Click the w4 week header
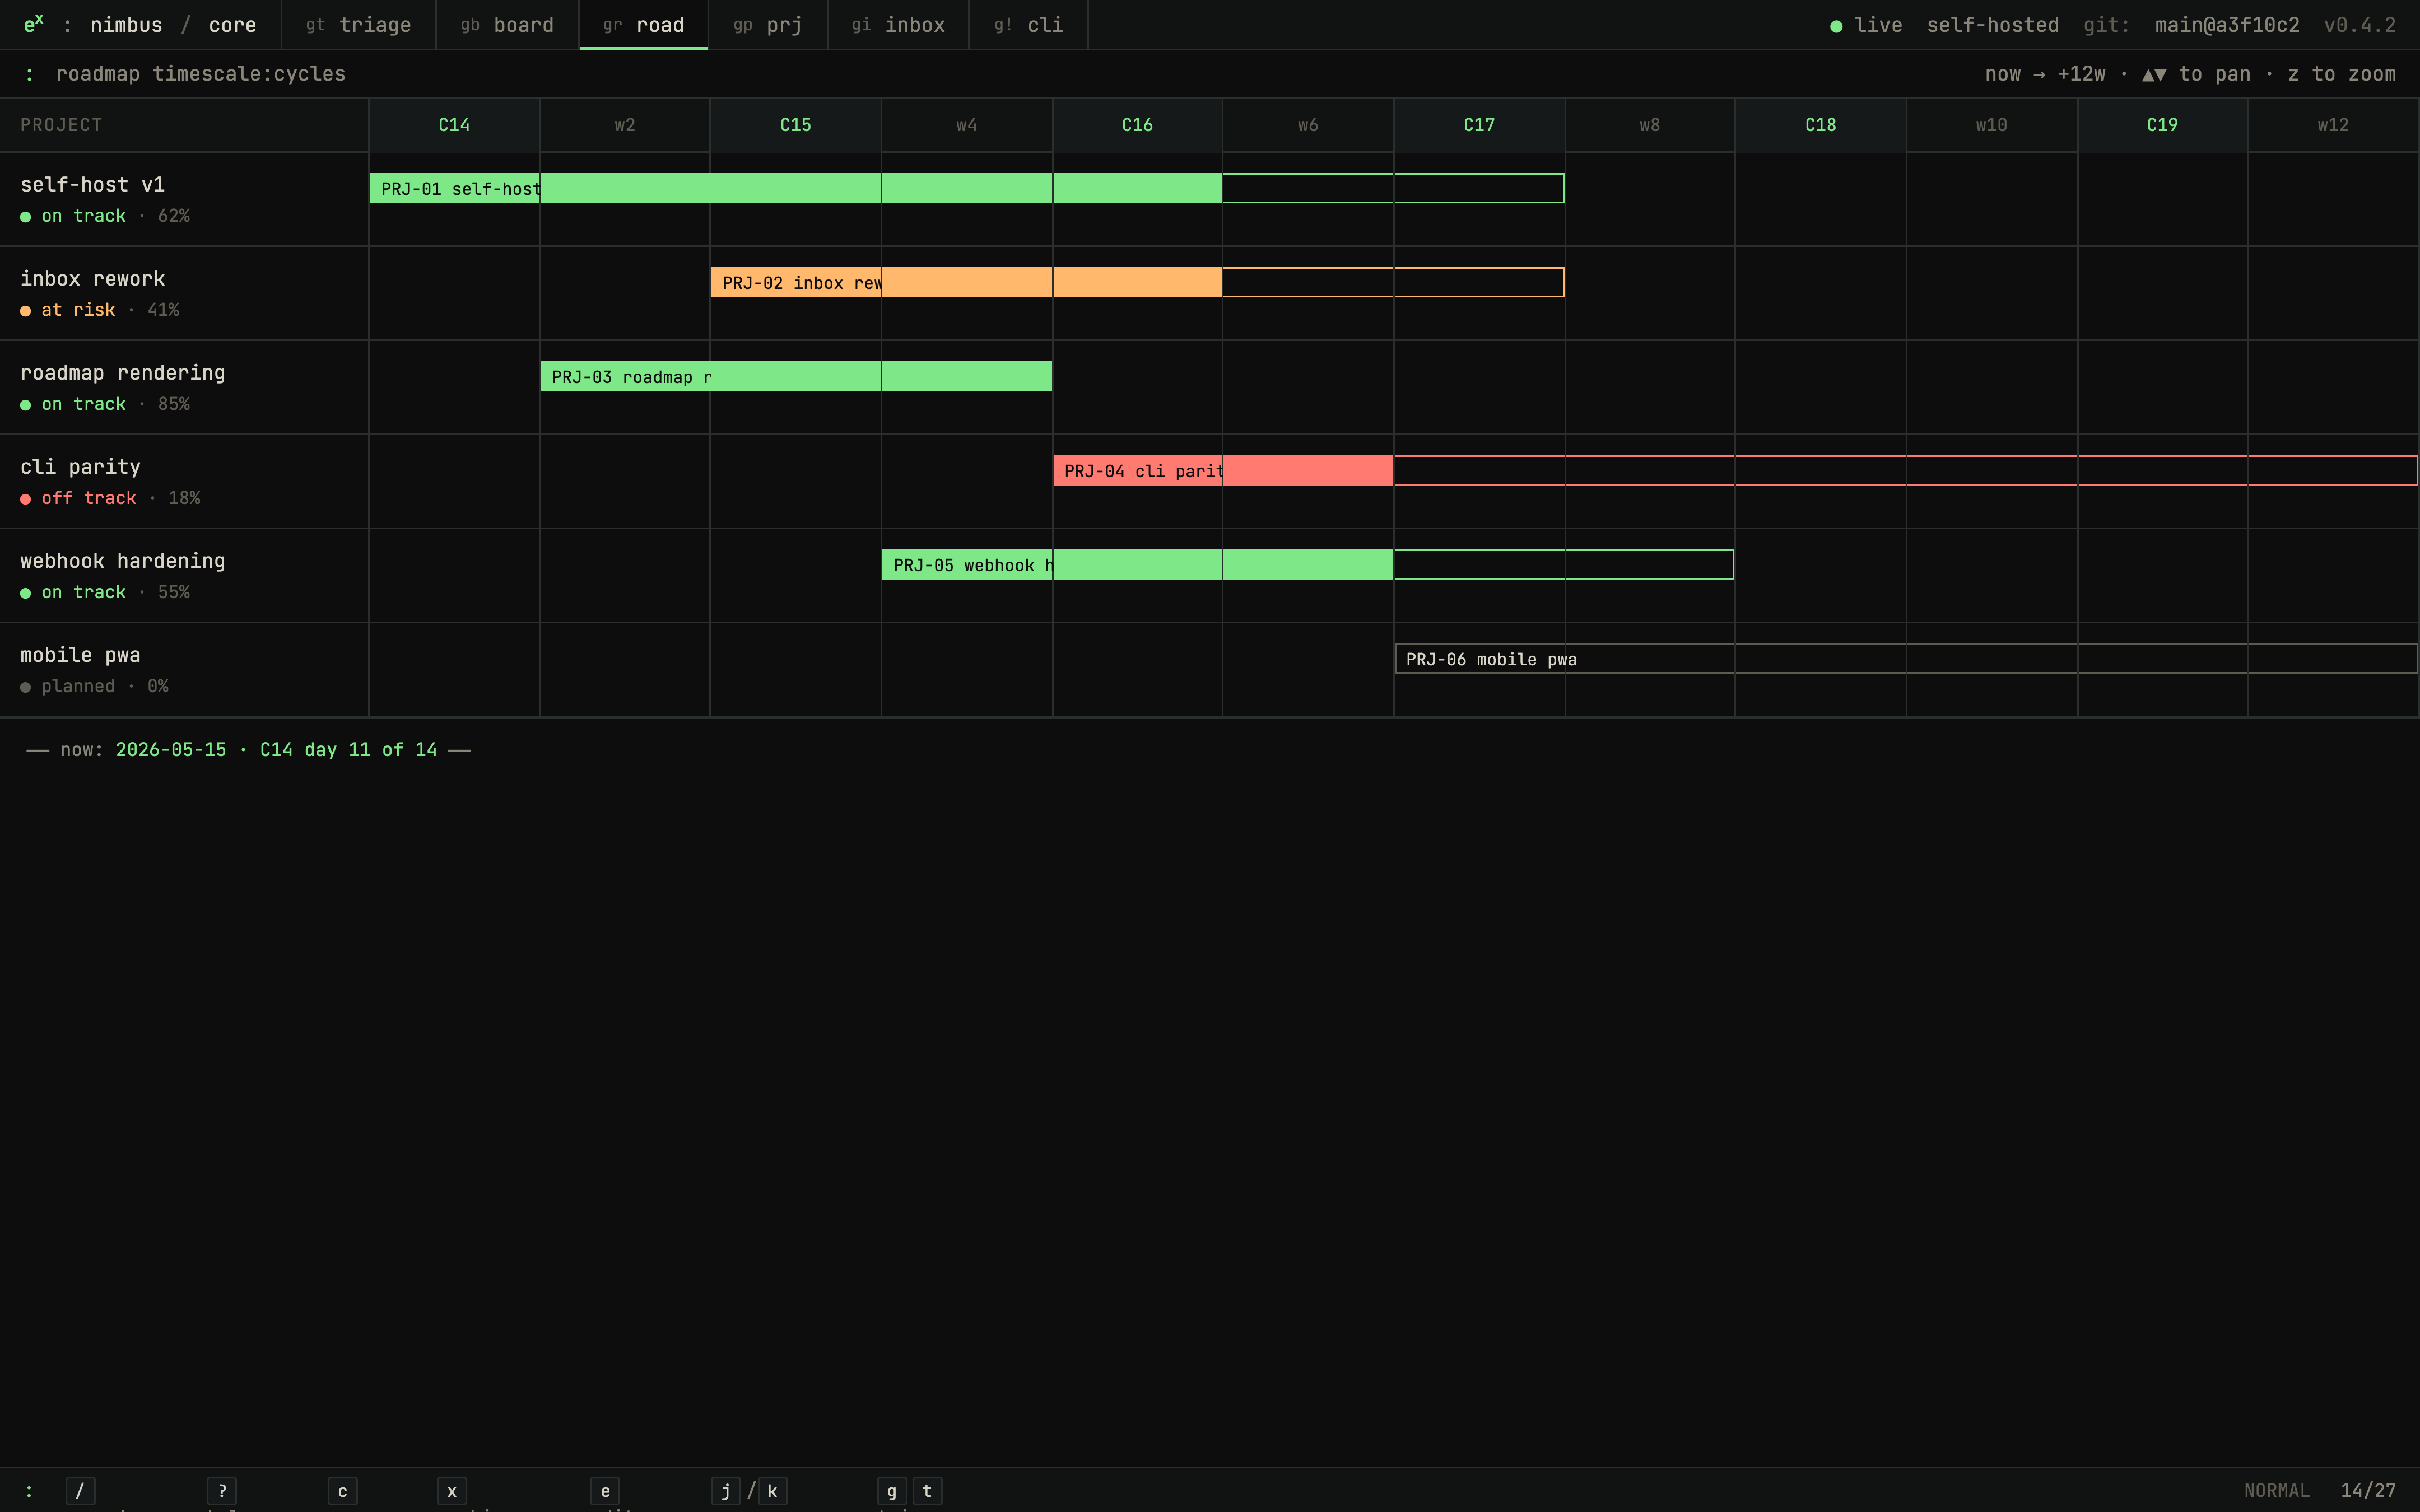This screenshot has height=1512, width=2420. (966, 125)
